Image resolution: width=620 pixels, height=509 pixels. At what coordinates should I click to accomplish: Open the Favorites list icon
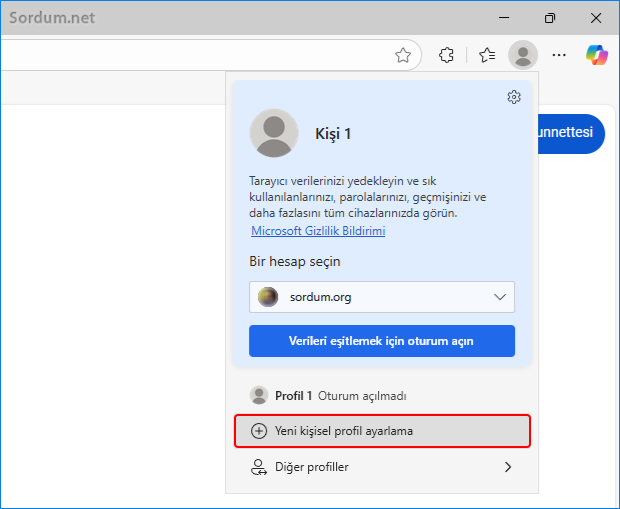[487, 55]
